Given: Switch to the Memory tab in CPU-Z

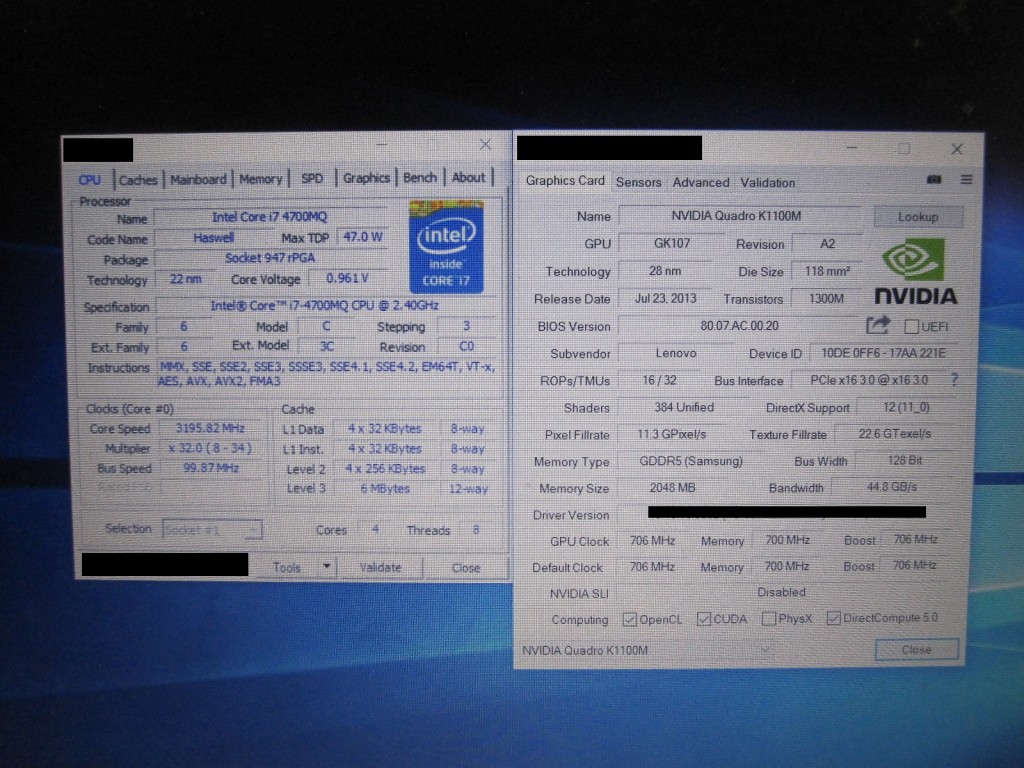Looking at the screenshot, I should coord(261,178).
